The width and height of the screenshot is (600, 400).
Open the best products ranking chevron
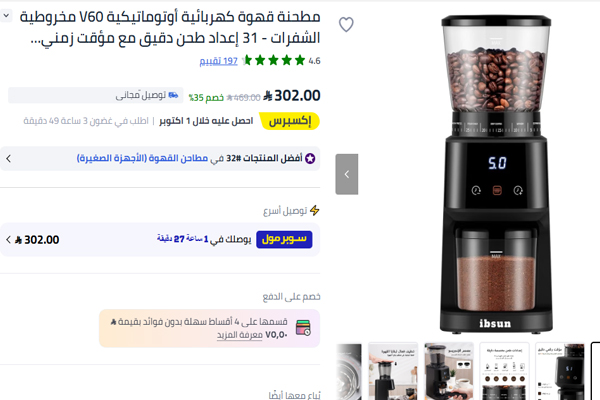click(9, 158)
